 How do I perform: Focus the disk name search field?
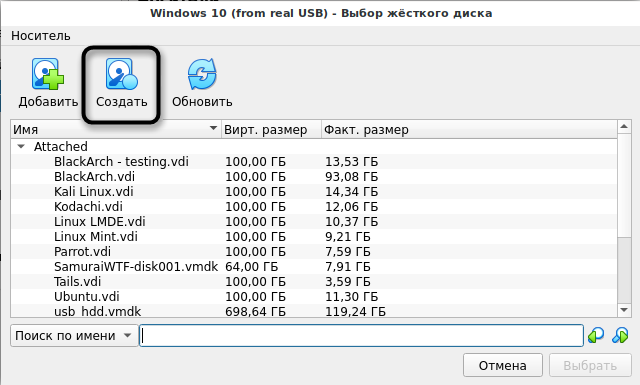click(x=361, y=336)
